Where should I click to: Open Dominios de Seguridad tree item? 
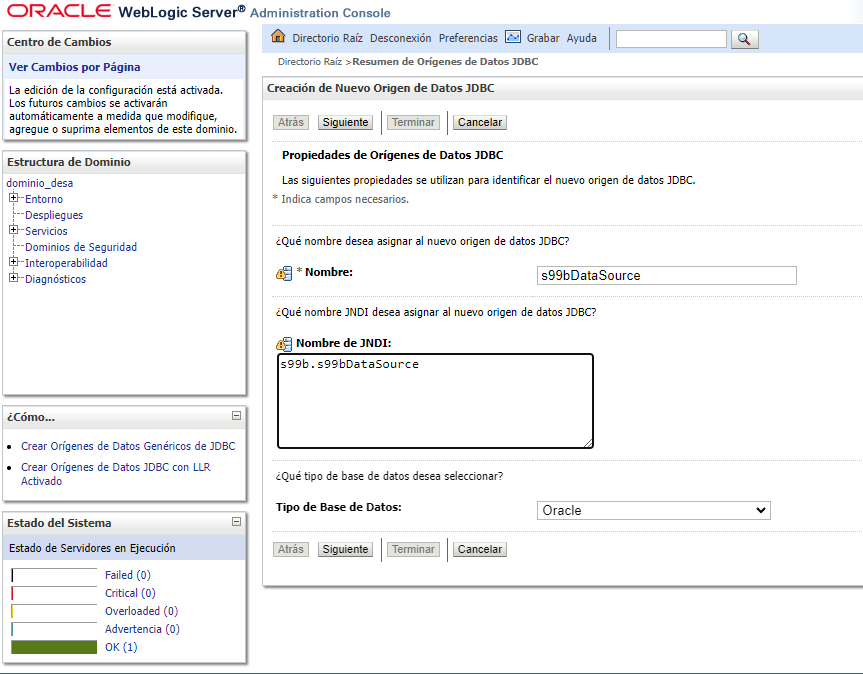point(81,247)
